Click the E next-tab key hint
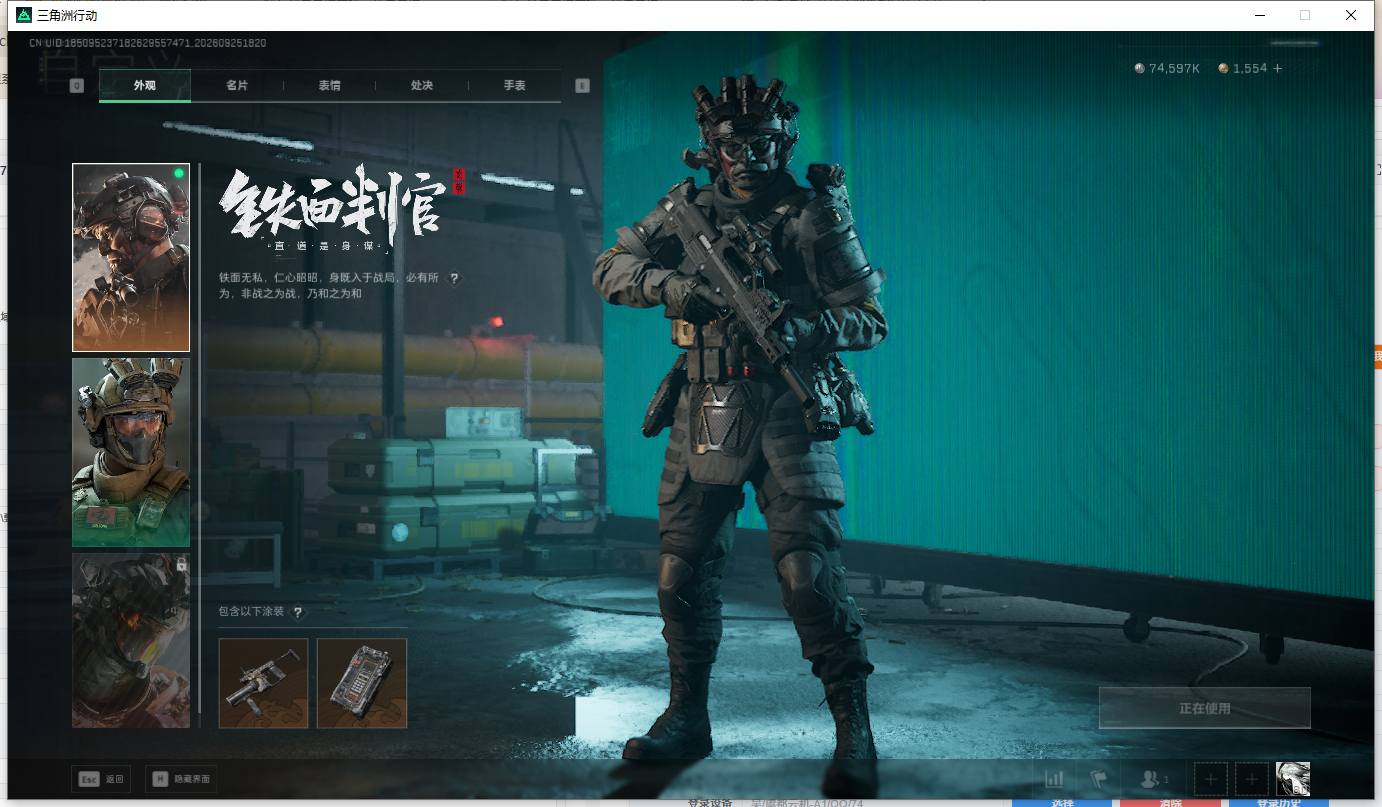Image resolution: width=1382 pixels, height=807 pixels. (582, 86)
